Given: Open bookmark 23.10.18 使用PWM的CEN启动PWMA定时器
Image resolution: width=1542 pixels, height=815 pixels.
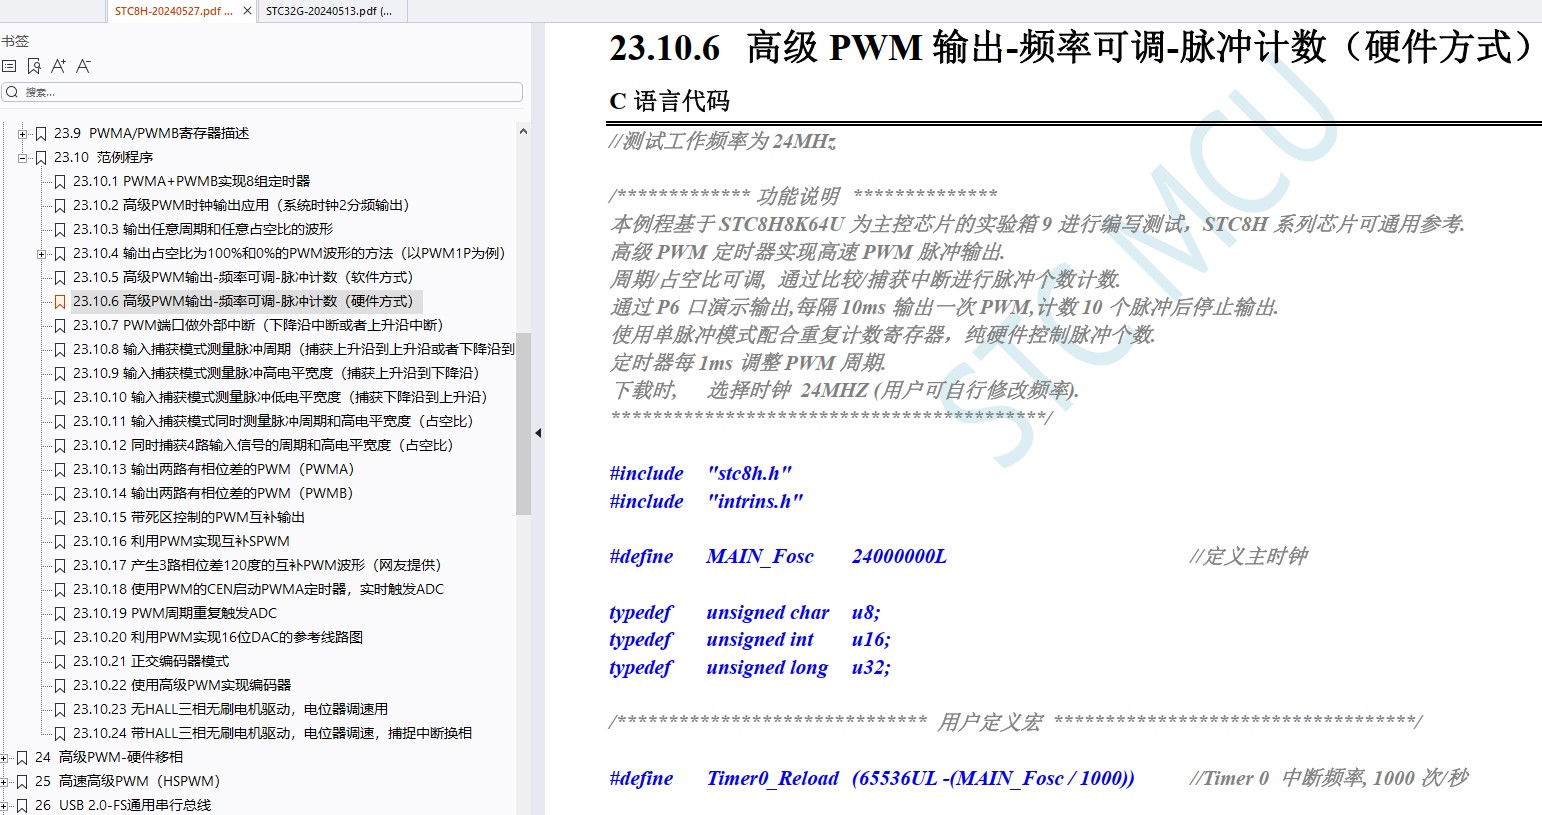Looking at the screenshot, I should 258,589.
